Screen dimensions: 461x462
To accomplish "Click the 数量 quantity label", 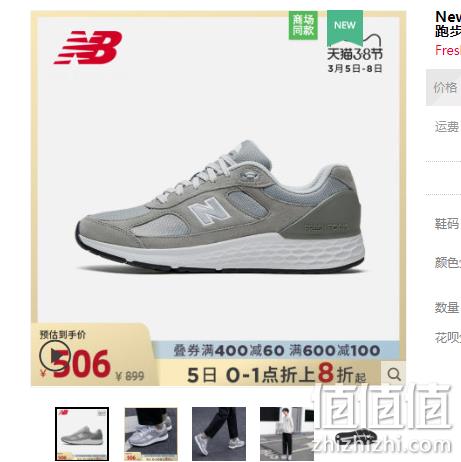I will (447, 307).
